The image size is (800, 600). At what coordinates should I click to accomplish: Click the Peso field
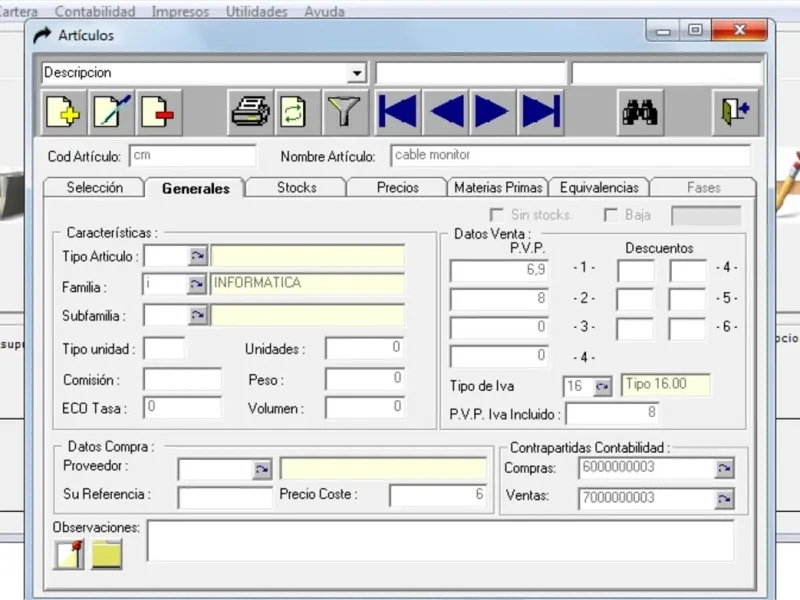pyautogui.click(x=365, y=379)
